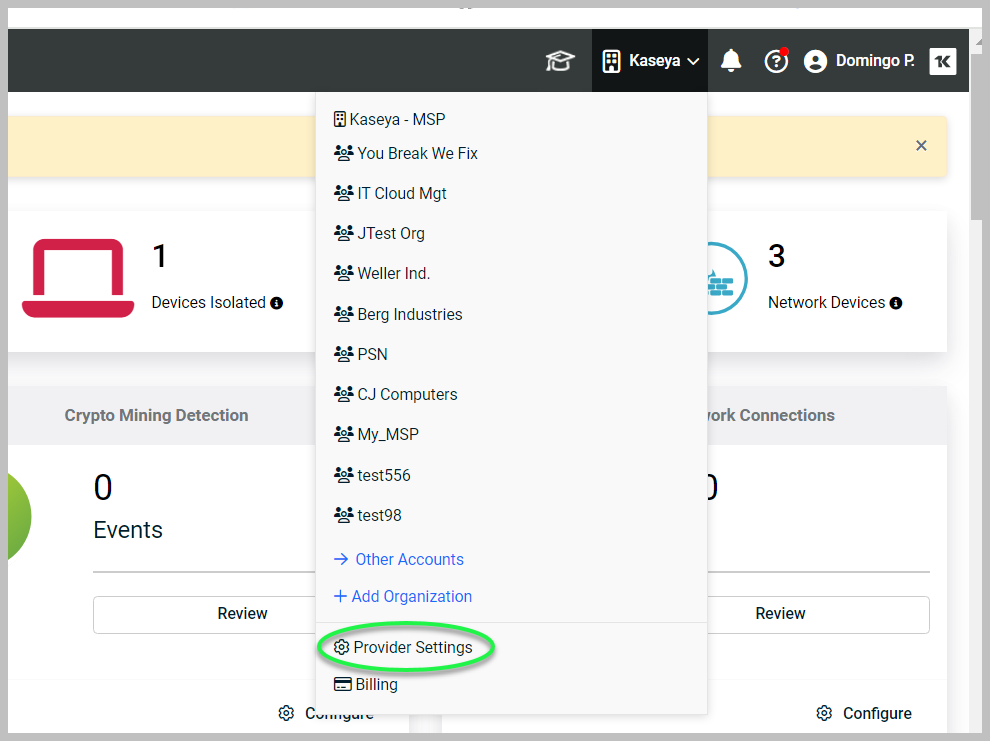Configure the Network Connections card

tap(864, 713)
